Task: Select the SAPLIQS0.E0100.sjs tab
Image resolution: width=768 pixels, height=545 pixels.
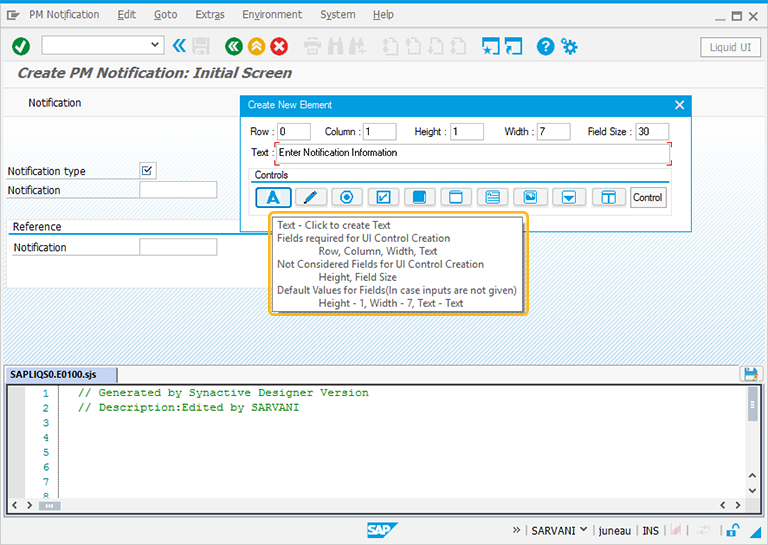Action: click(x=61, y=375)
